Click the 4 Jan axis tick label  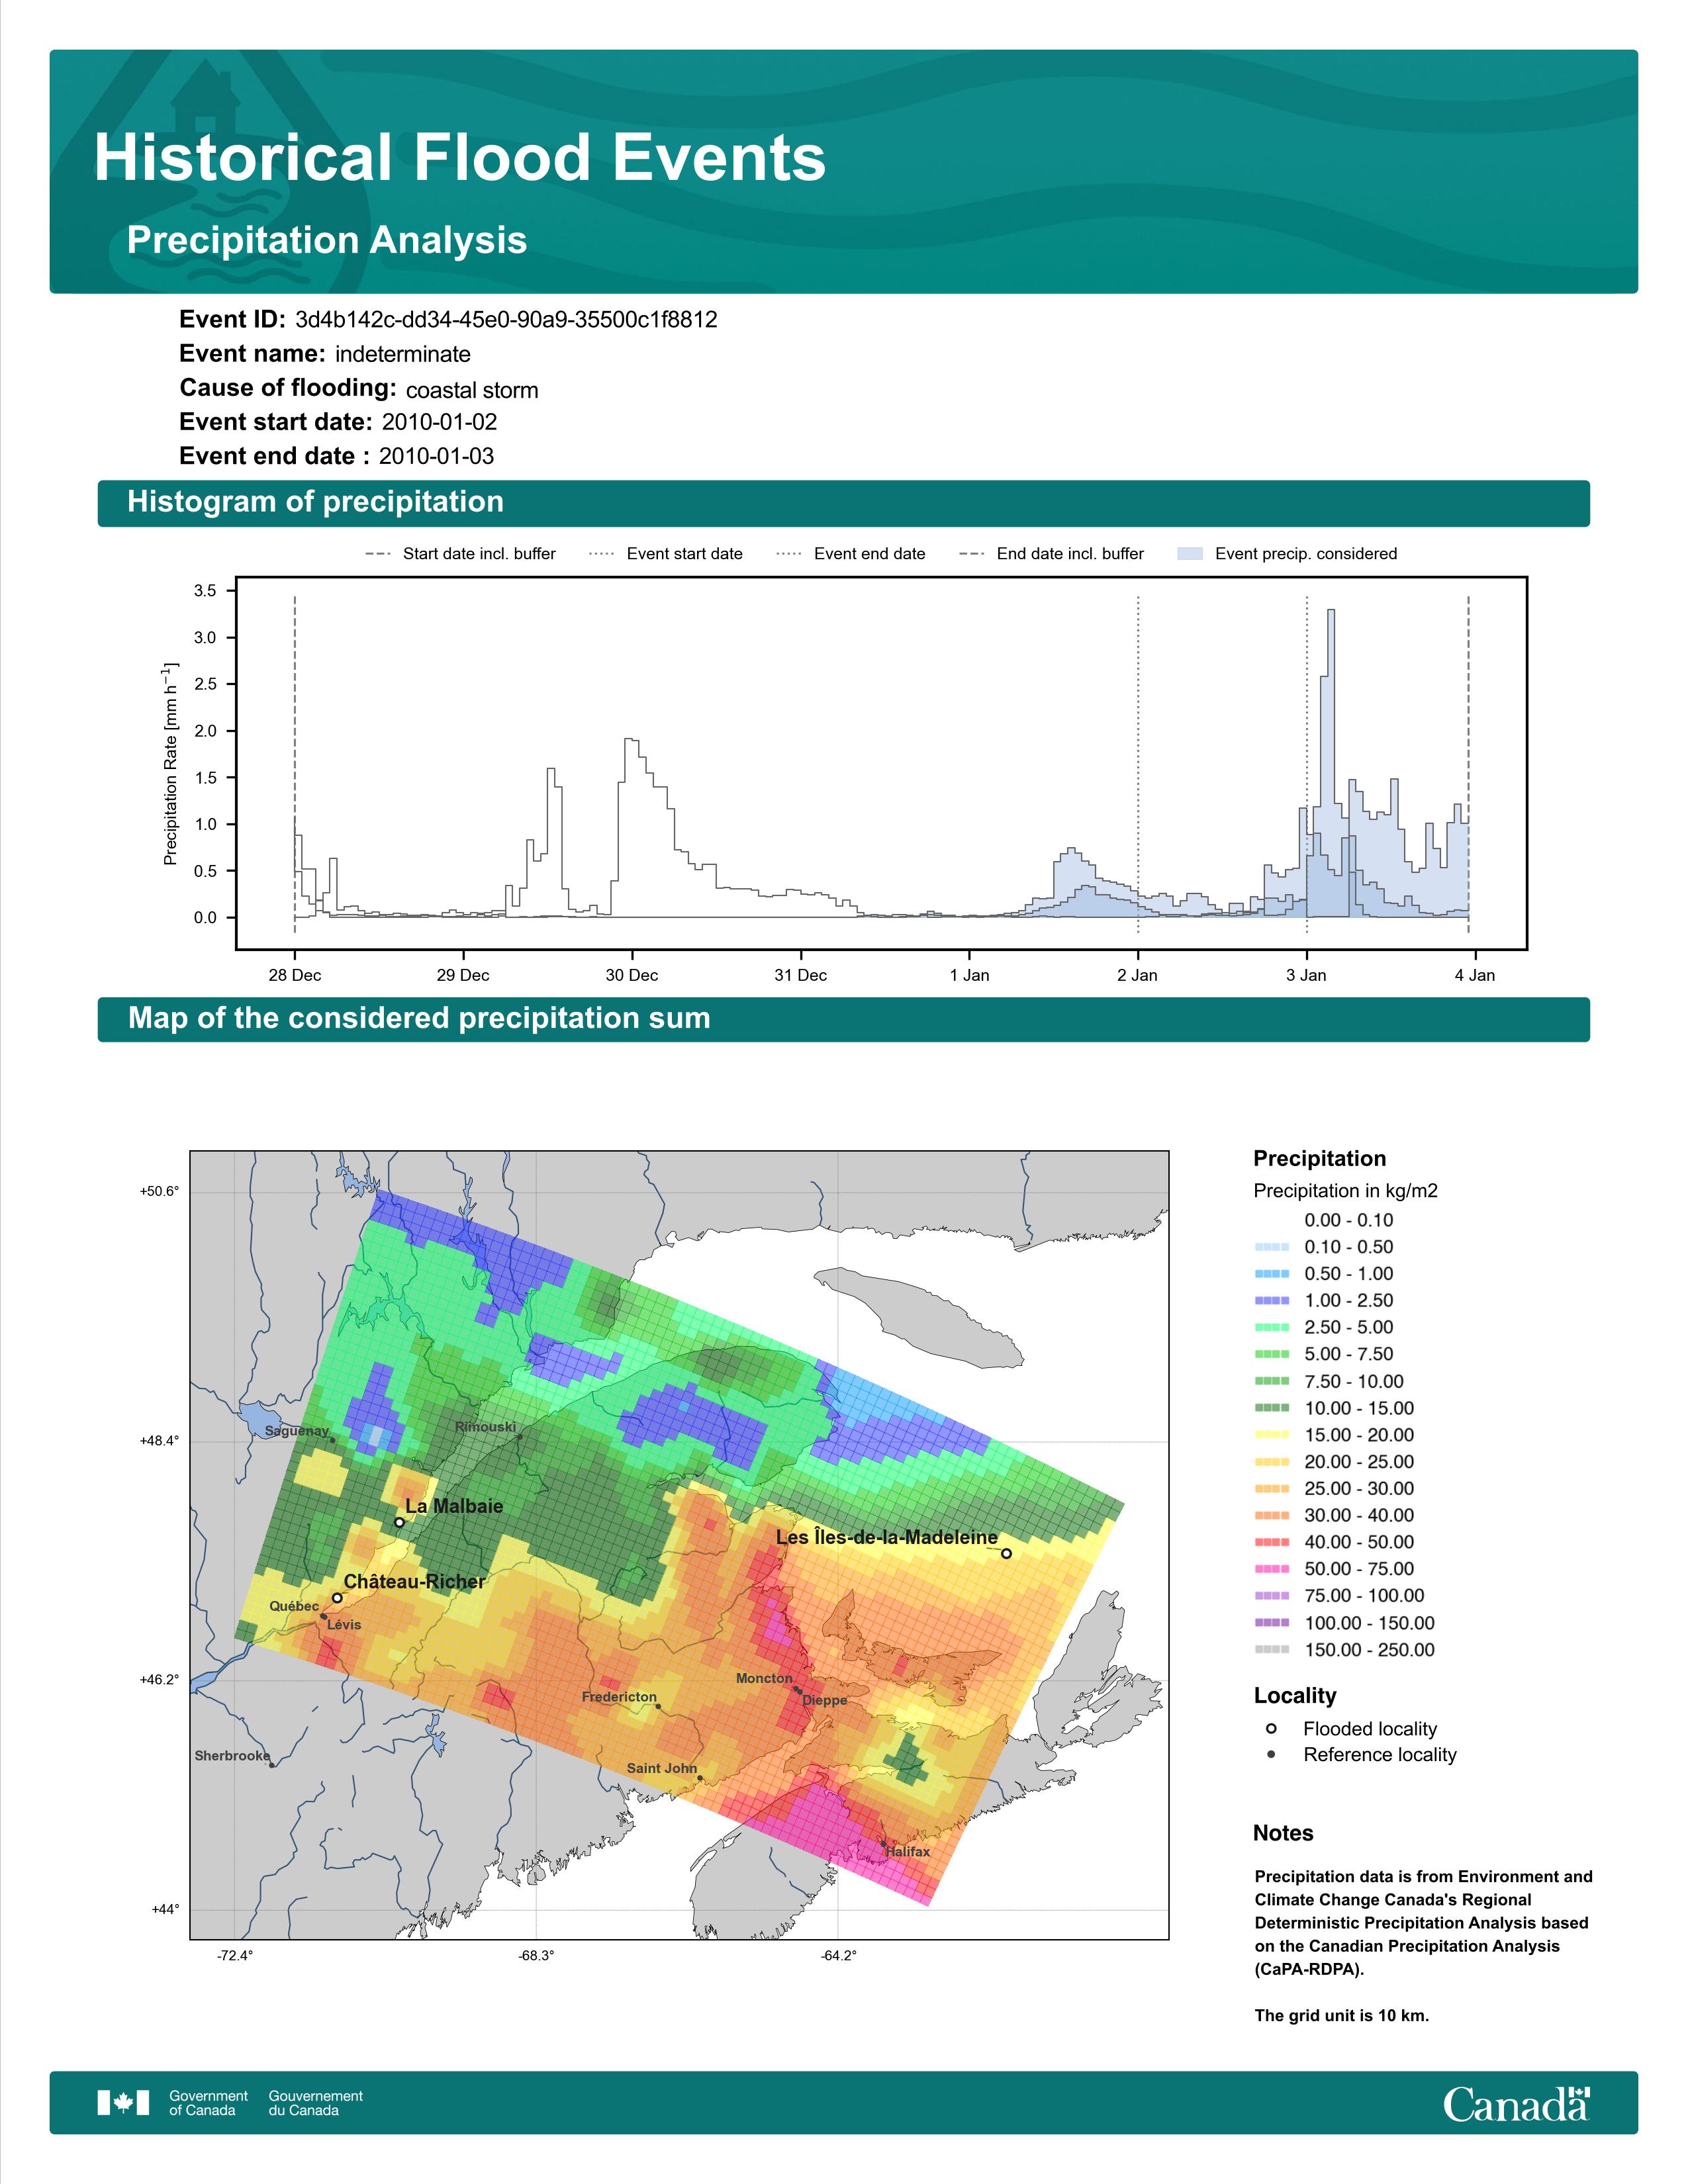pyautogui.click(x=1475, y=975)
